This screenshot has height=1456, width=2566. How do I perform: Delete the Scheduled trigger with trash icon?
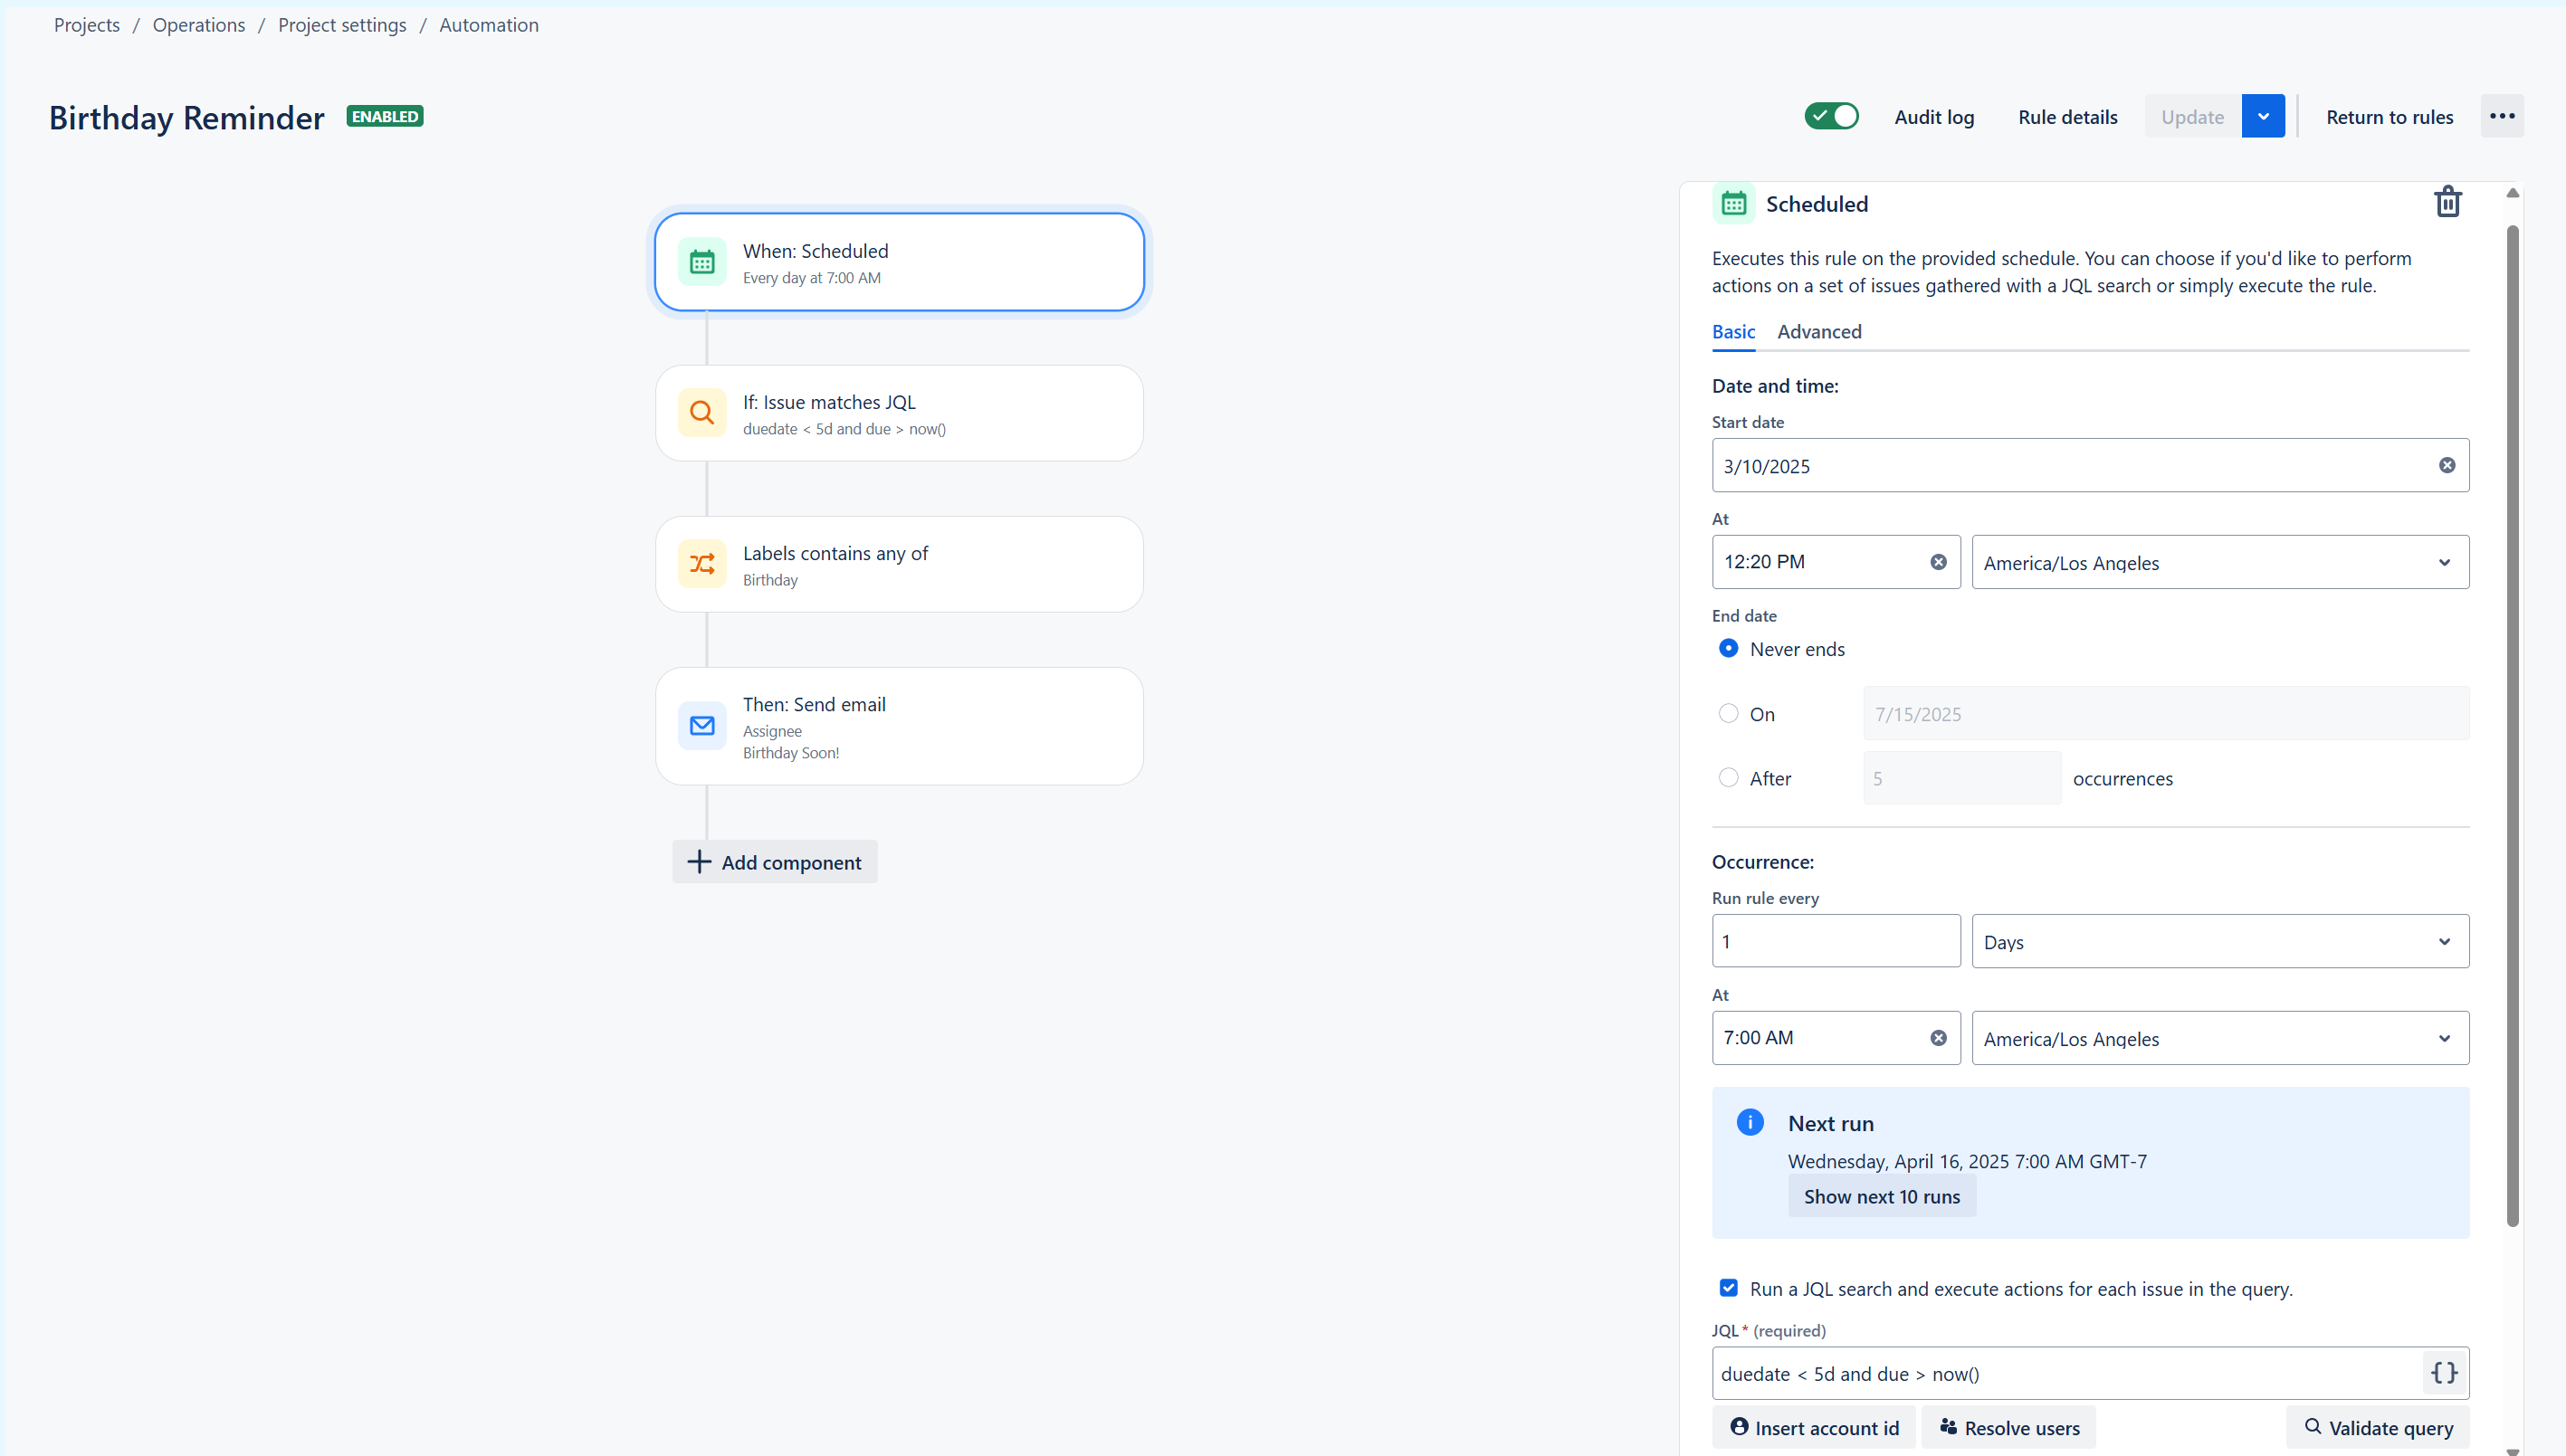pos(2447,202)
